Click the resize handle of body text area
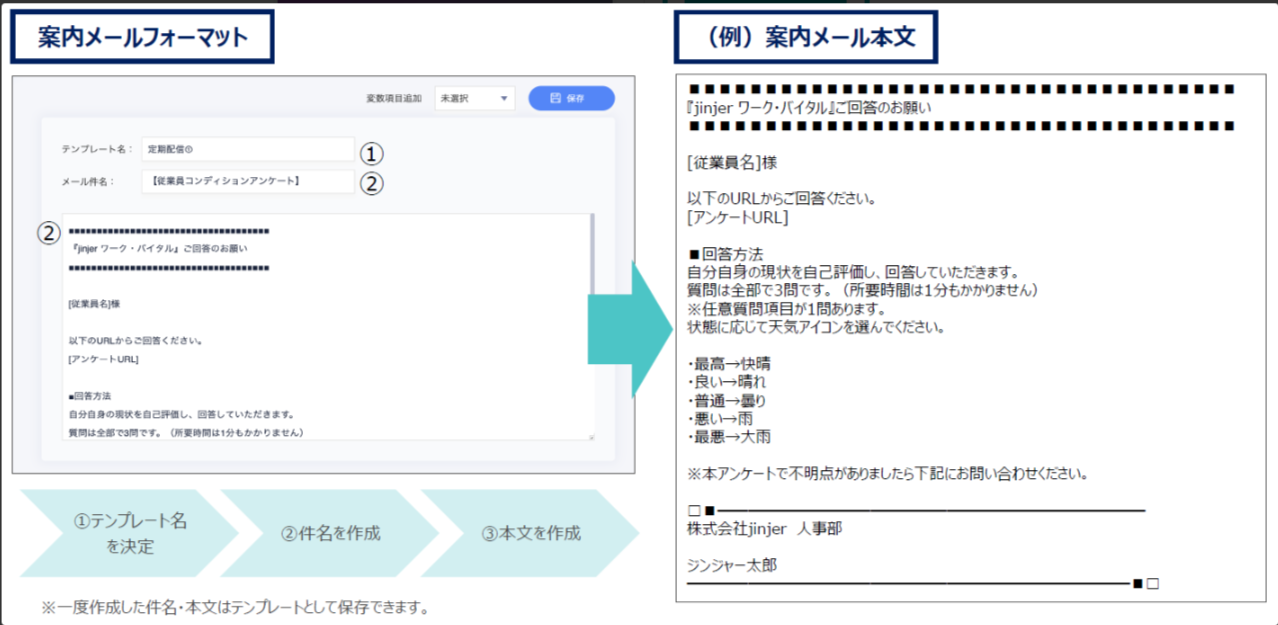The image size is (1278, 625). pyautogui.click(x=591, y=436)
